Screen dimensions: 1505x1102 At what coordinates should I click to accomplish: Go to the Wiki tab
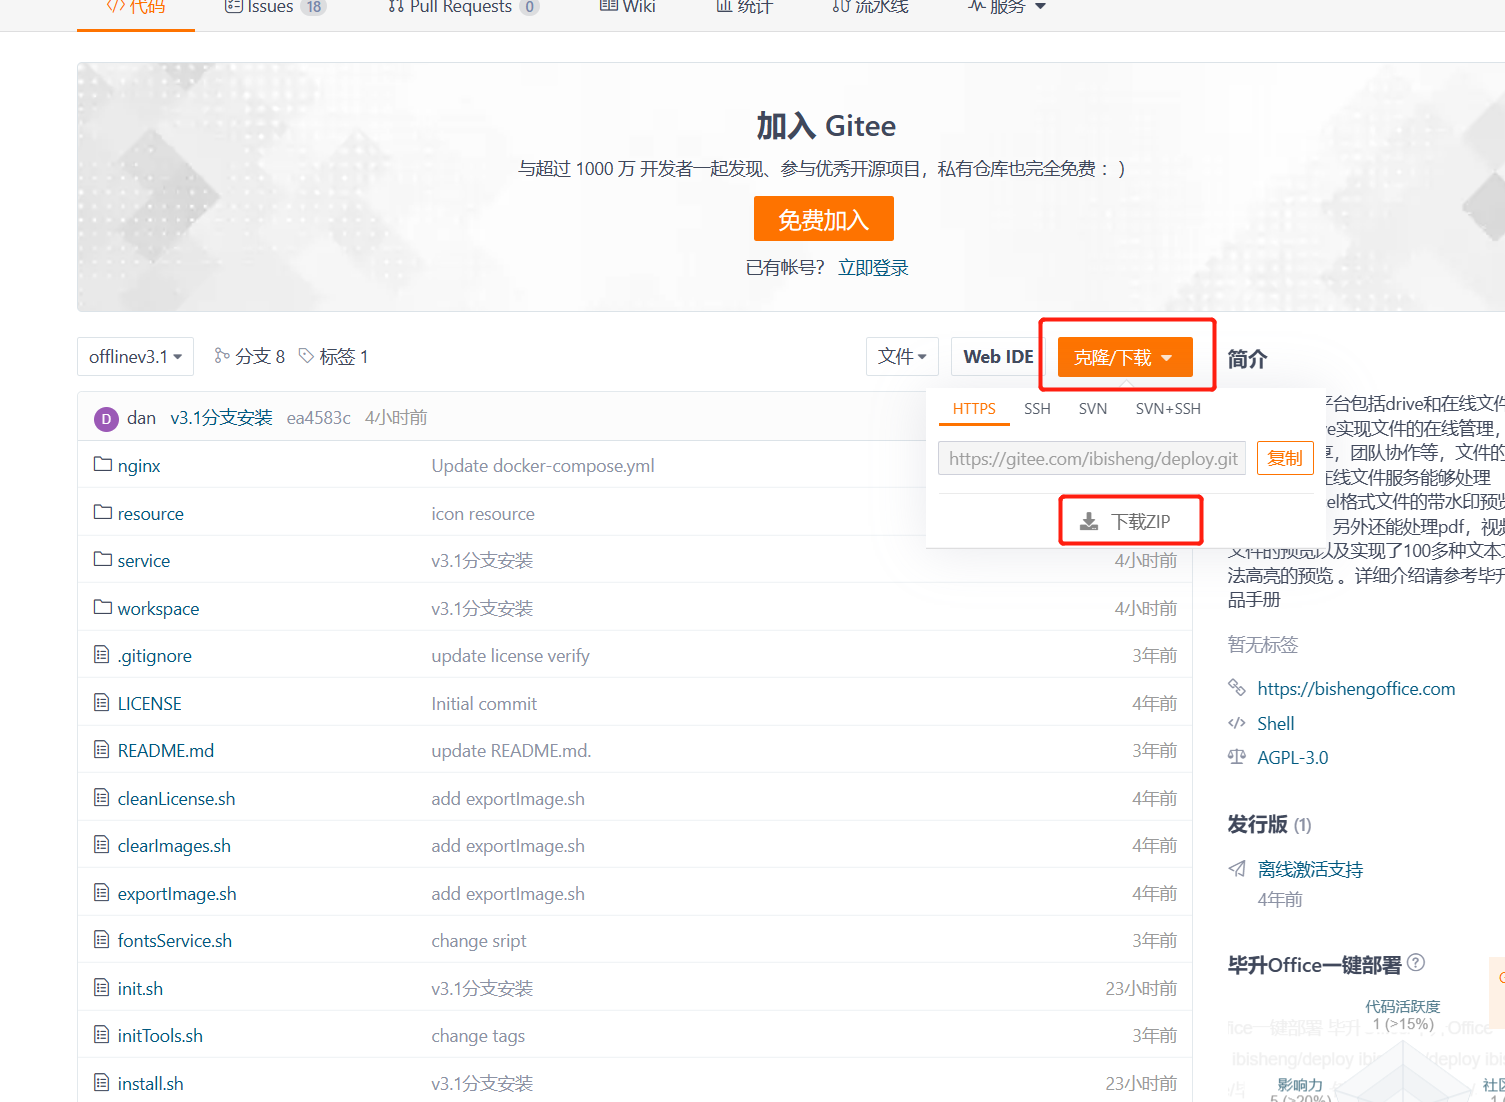(x=627, y=8)
